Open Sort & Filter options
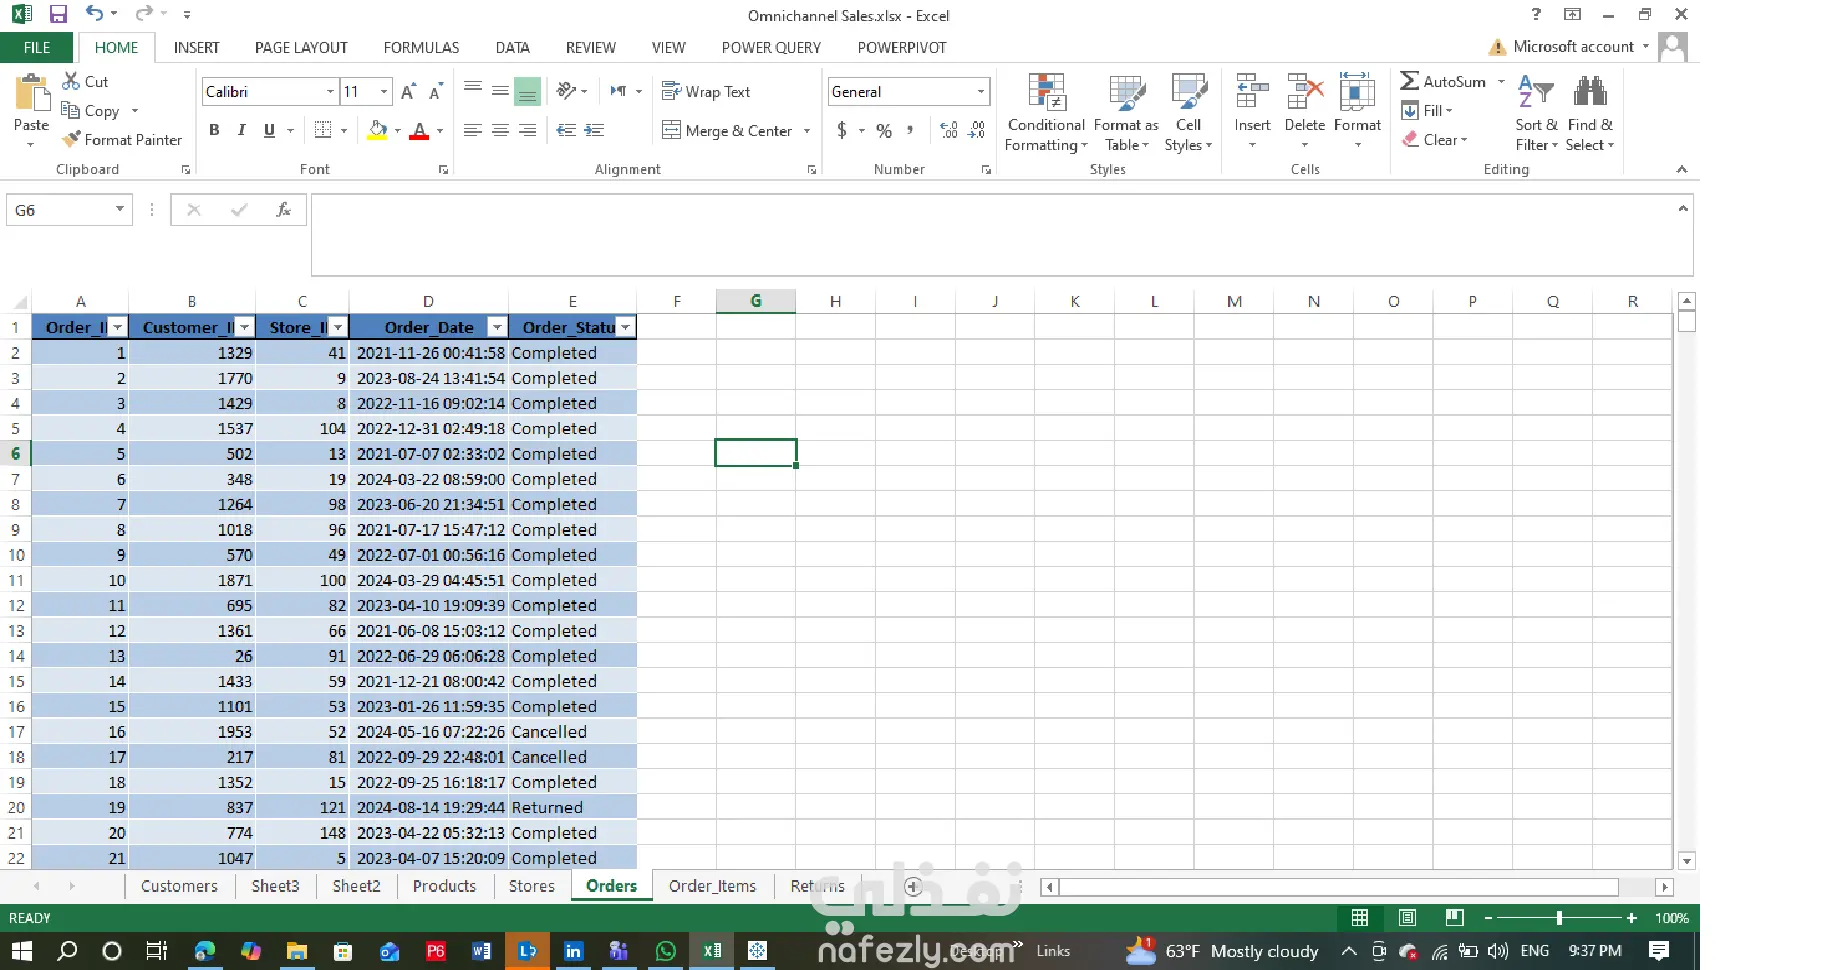Screen dimensions: 1832x970 pos(1536,113)
